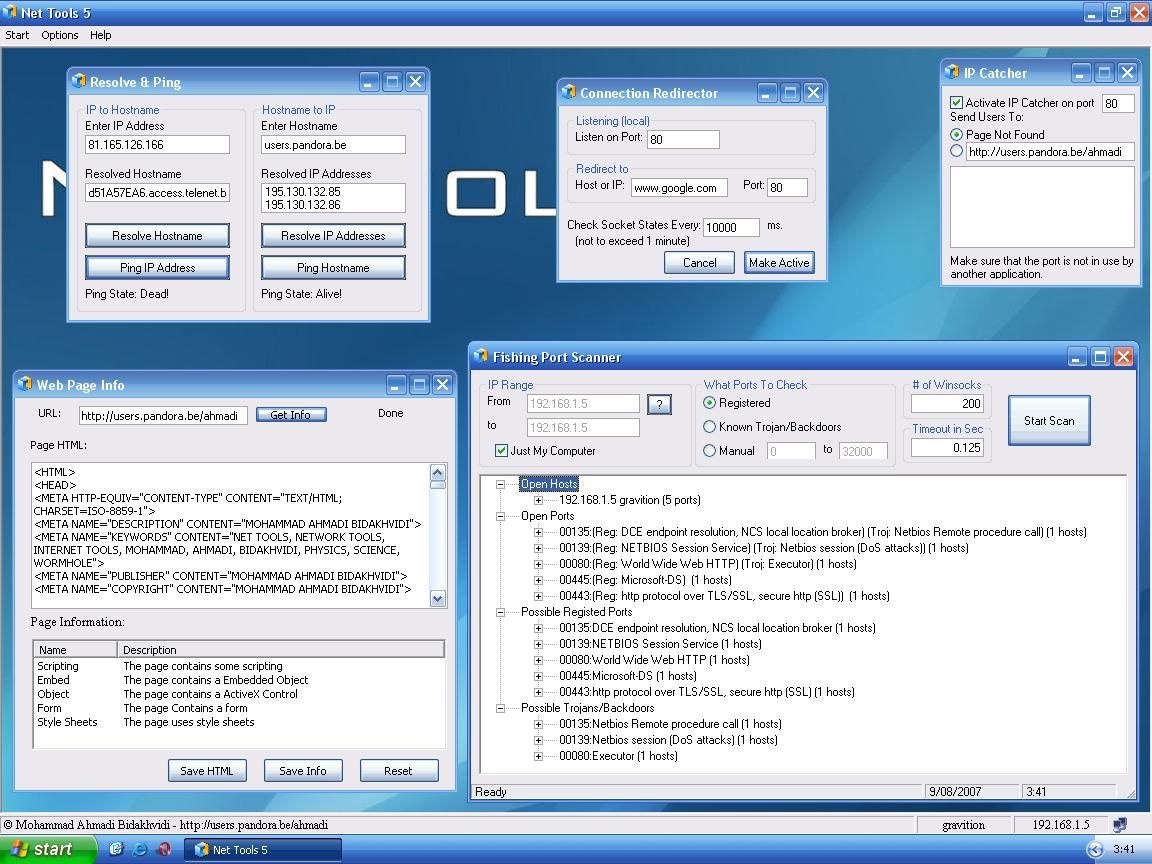This screenshot has height=864, width=1152.
Task: Click the network computers icon in status bar
Action: click(x=1119, y=825)
